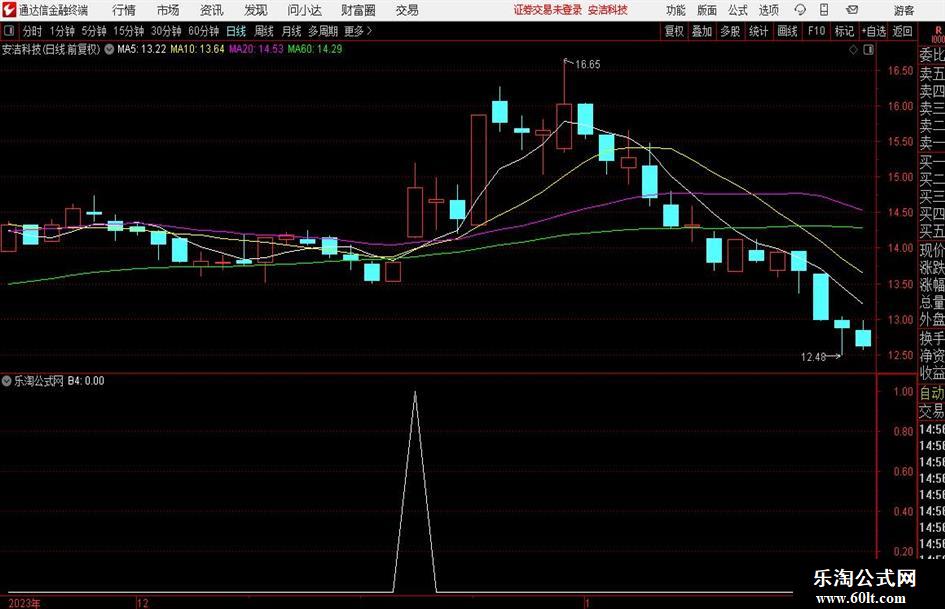This screenshot has width=945, height=609.
Task: Click the 标记 mark button
Action: (844, 31)
